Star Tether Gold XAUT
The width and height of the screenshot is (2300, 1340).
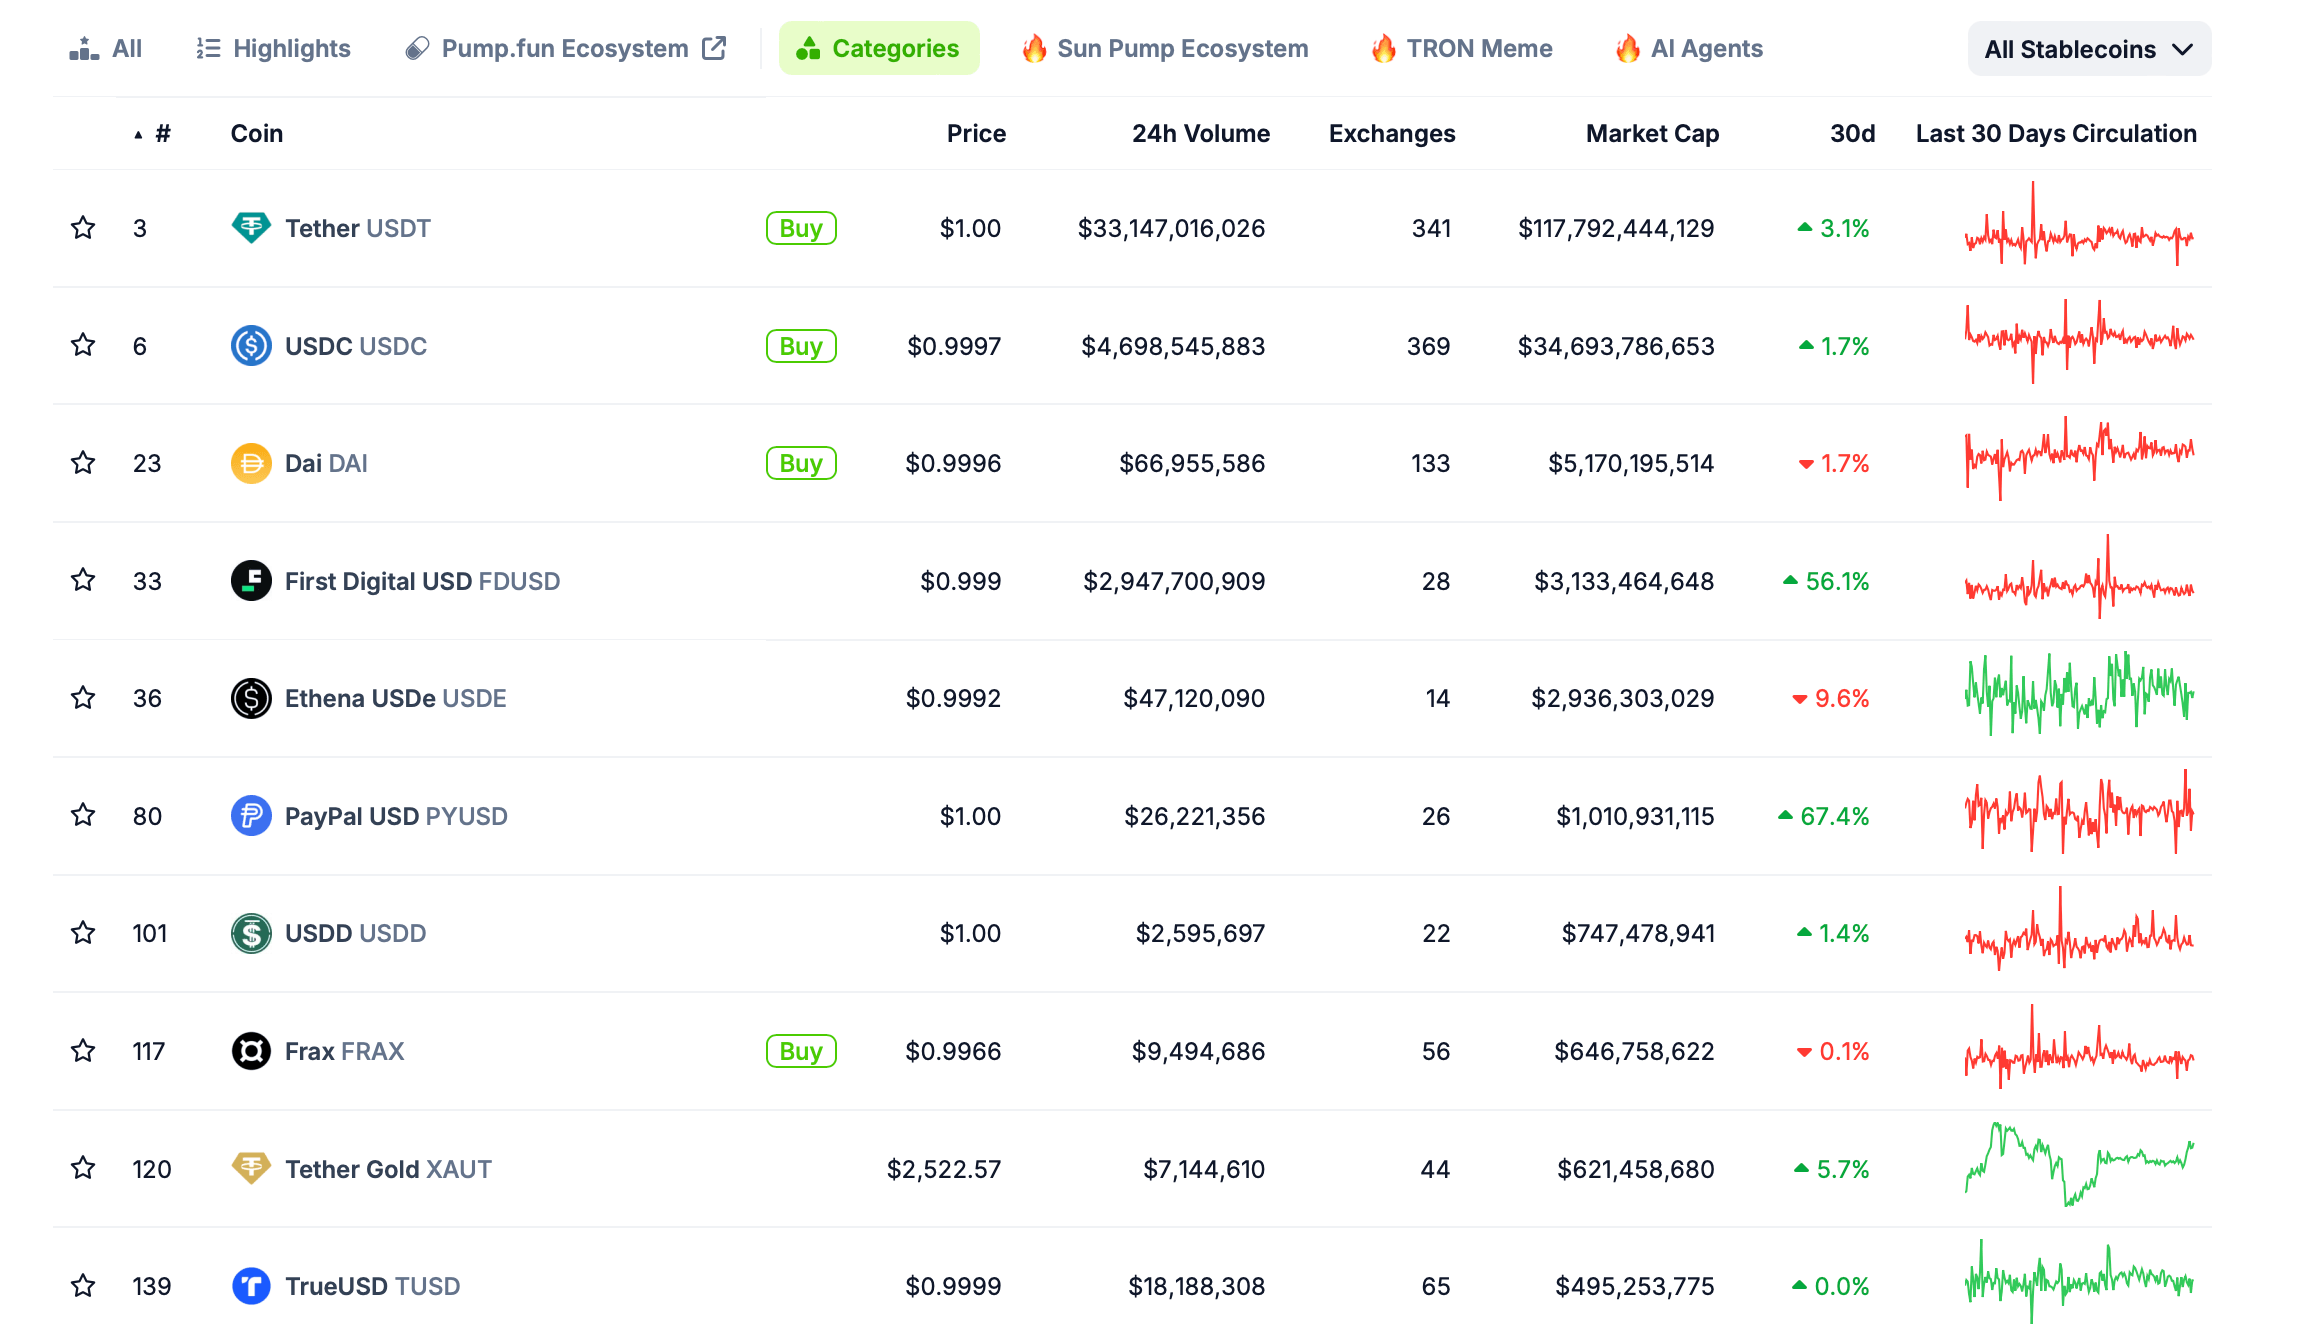coord(83,1168)
